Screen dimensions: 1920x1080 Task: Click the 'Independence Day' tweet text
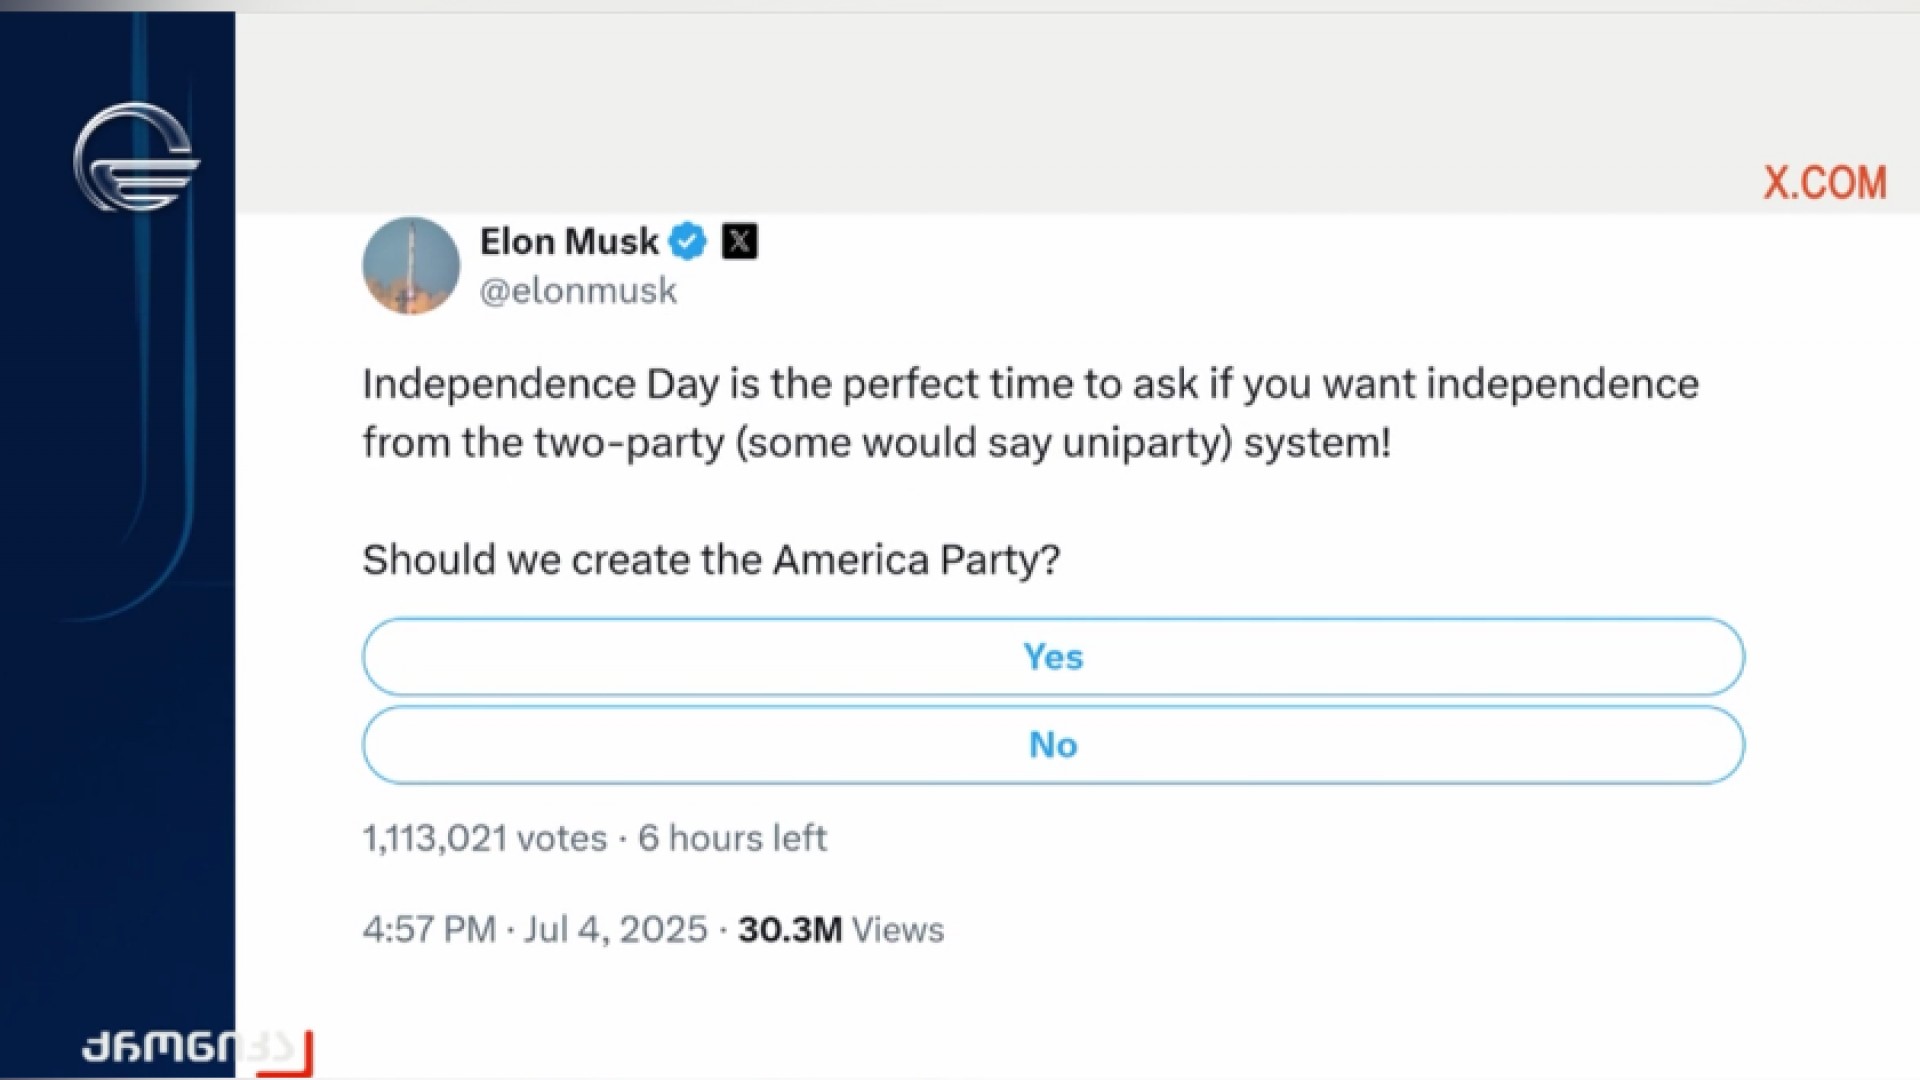(540, 385)
